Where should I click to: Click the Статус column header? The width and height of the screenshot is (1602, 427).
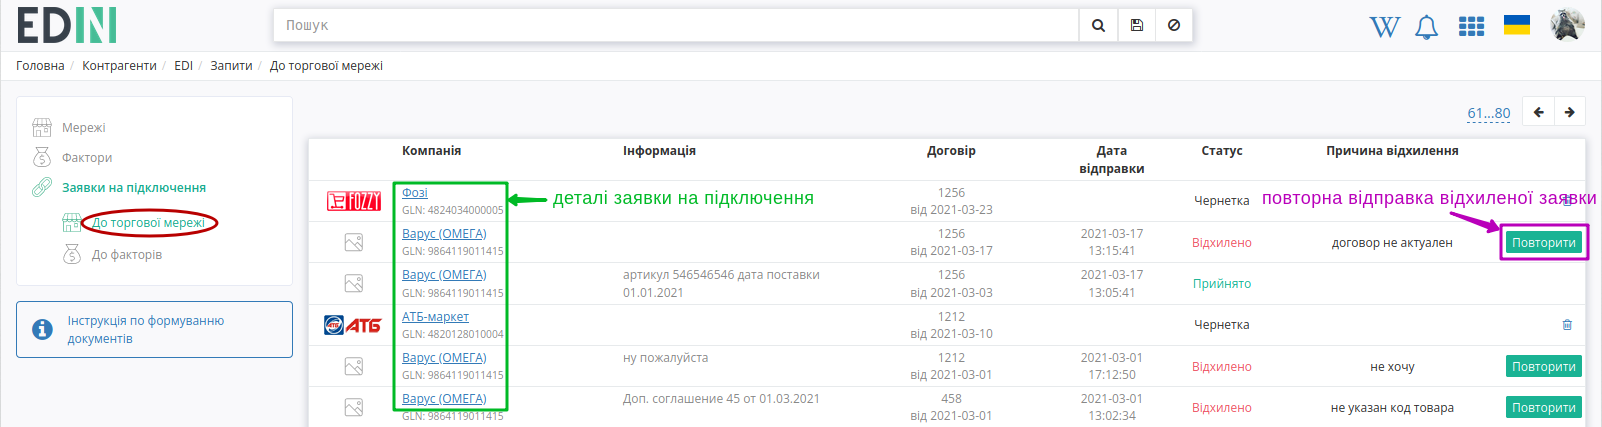(1222, 151)
